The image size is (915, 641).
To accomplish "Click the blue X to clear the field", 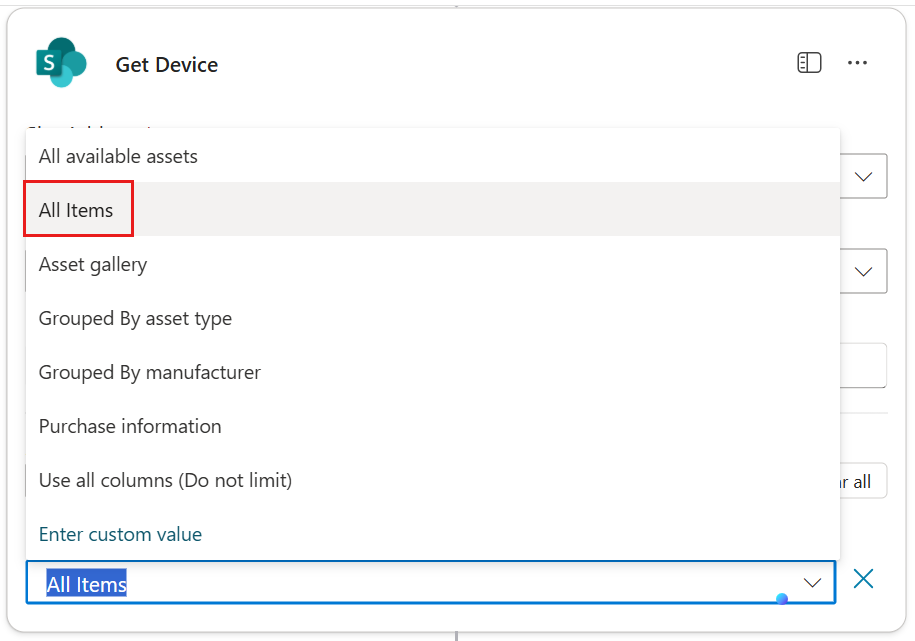I will tap(863, 578).
